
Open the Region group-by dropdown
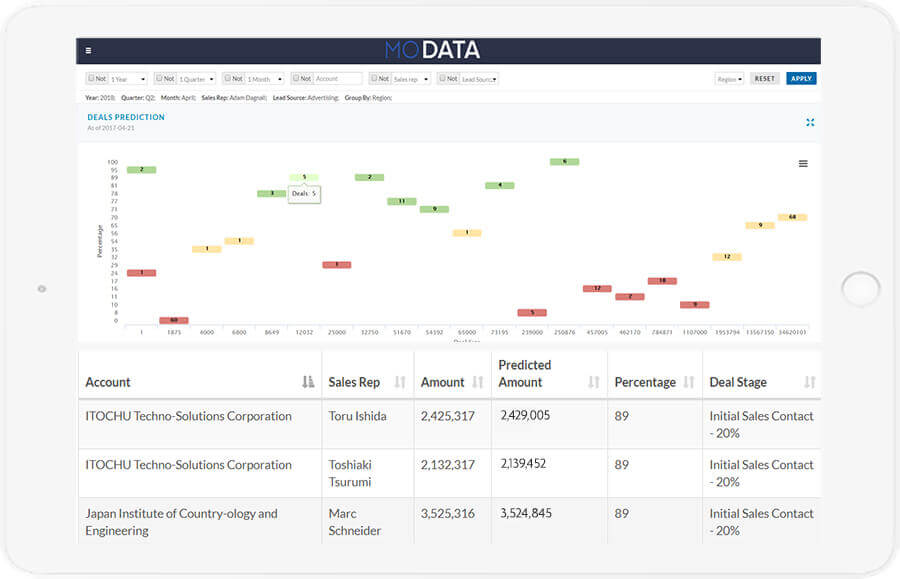pos(729,78)
